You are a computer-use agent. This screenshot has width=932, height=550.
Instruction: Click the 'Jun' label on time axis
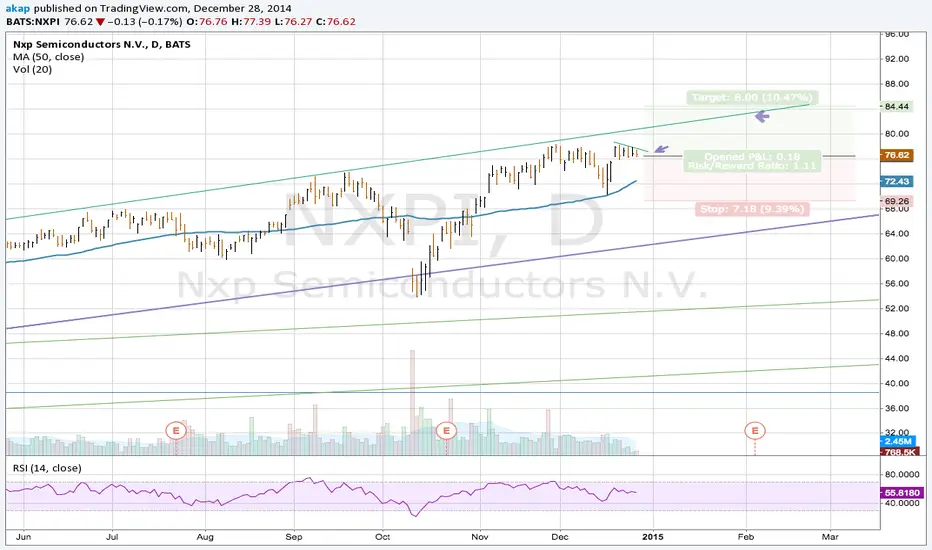(x=23, y=537)
